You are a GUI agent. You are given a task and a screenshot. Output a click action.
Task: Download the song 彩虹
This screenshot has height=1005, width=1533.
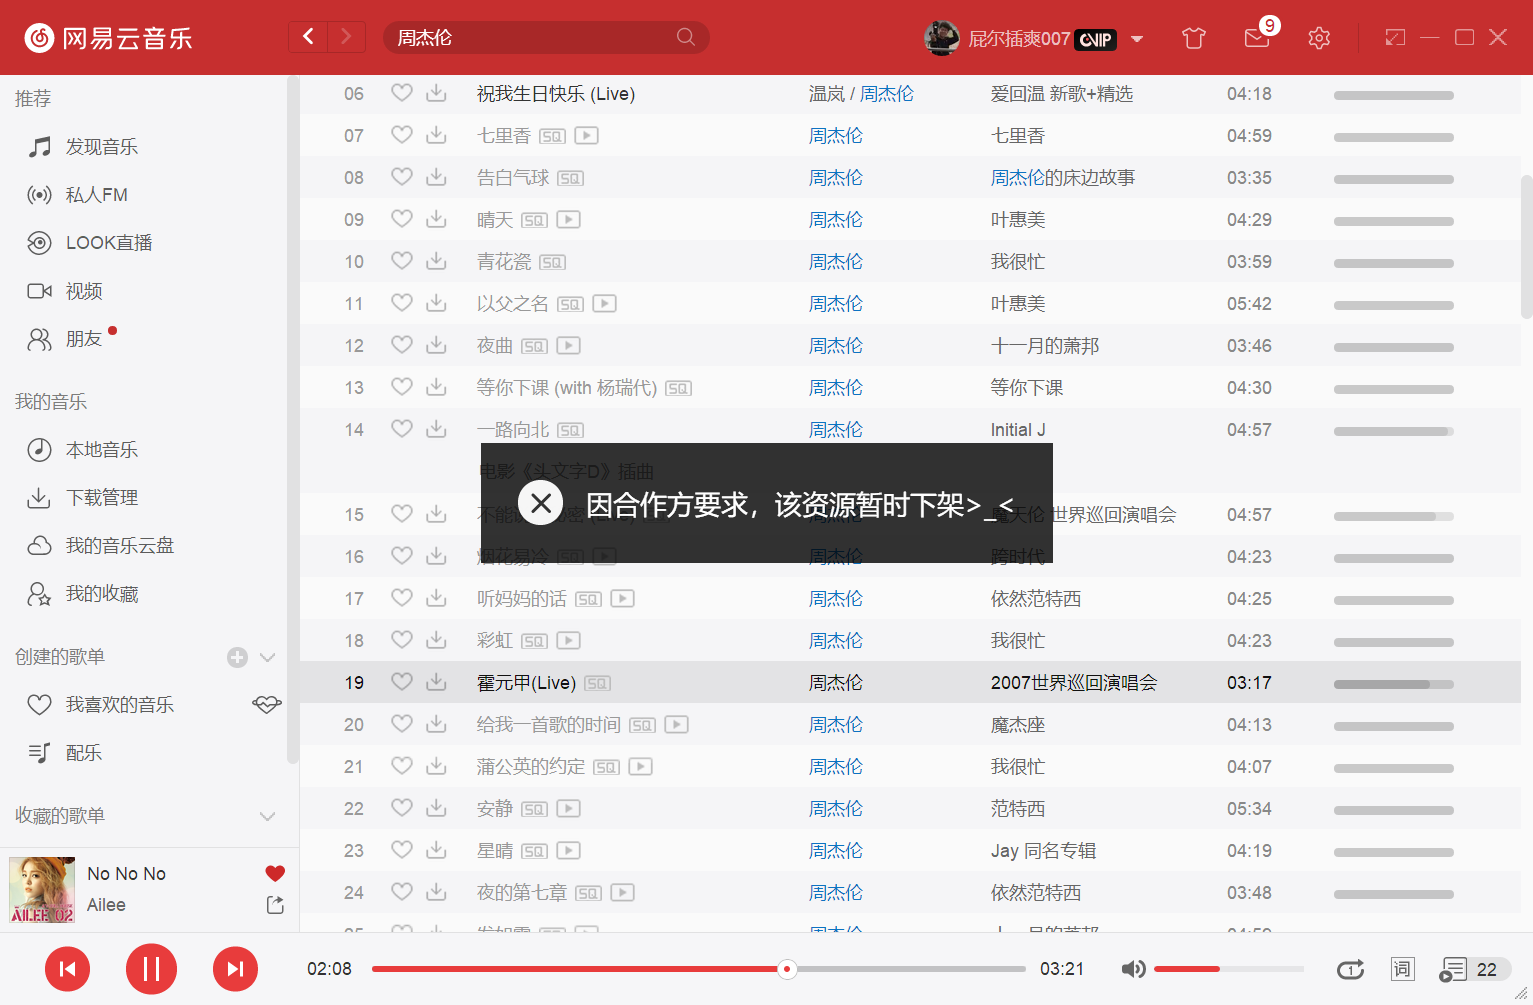pyautogui.click(x=436, y=640)
